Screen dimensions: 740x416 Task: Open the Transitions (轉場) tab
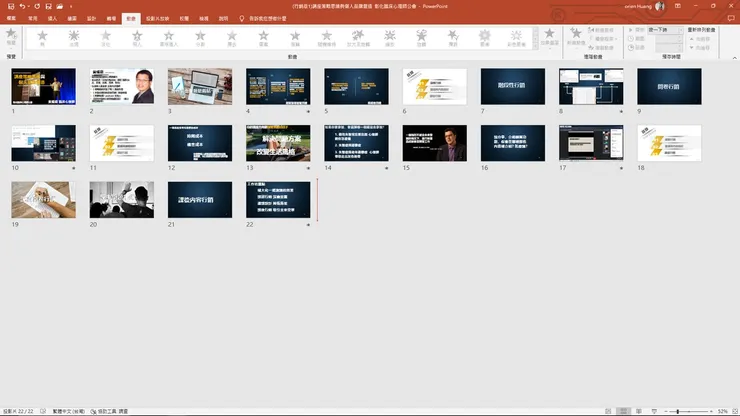tap(111, 18)
